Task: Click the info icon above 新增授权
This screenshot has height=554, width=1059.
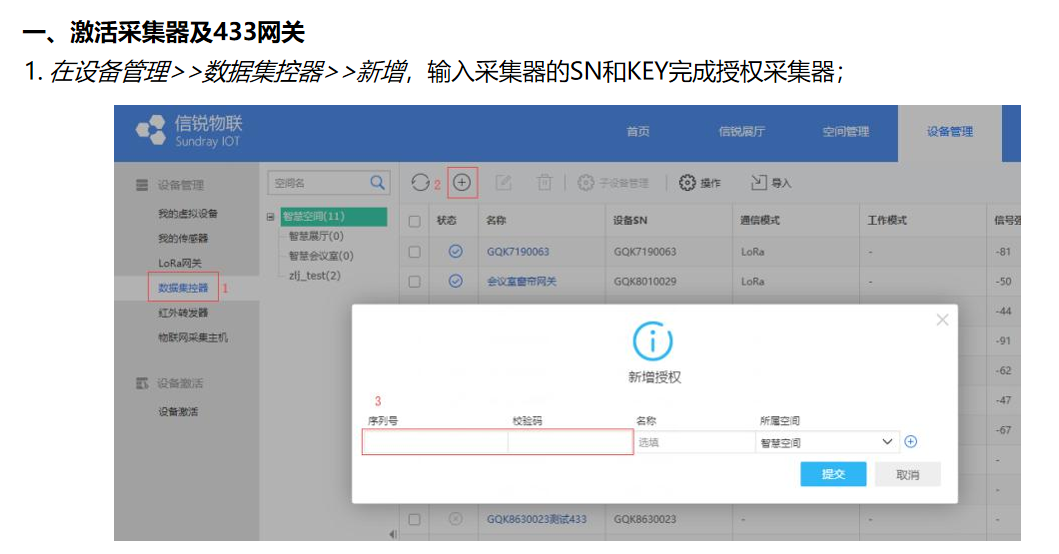Action: pyautogui.click(x=652, y=341)
